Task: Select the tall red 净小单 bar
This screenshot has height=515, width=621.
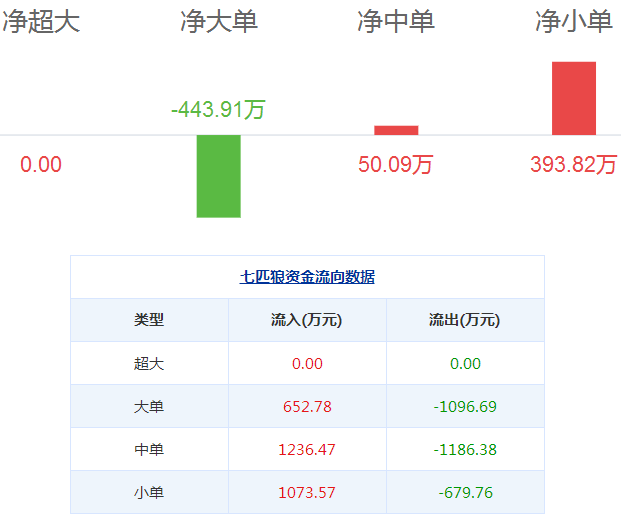Action: [574, 98]
